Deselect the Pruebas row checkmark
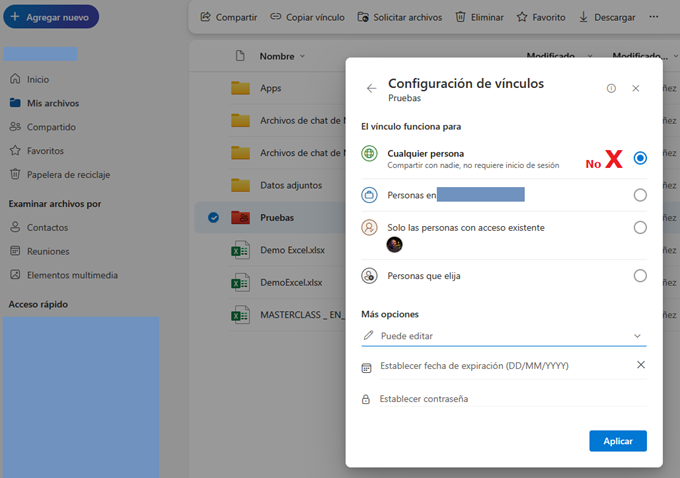680x478 pixels. point(213,217)
